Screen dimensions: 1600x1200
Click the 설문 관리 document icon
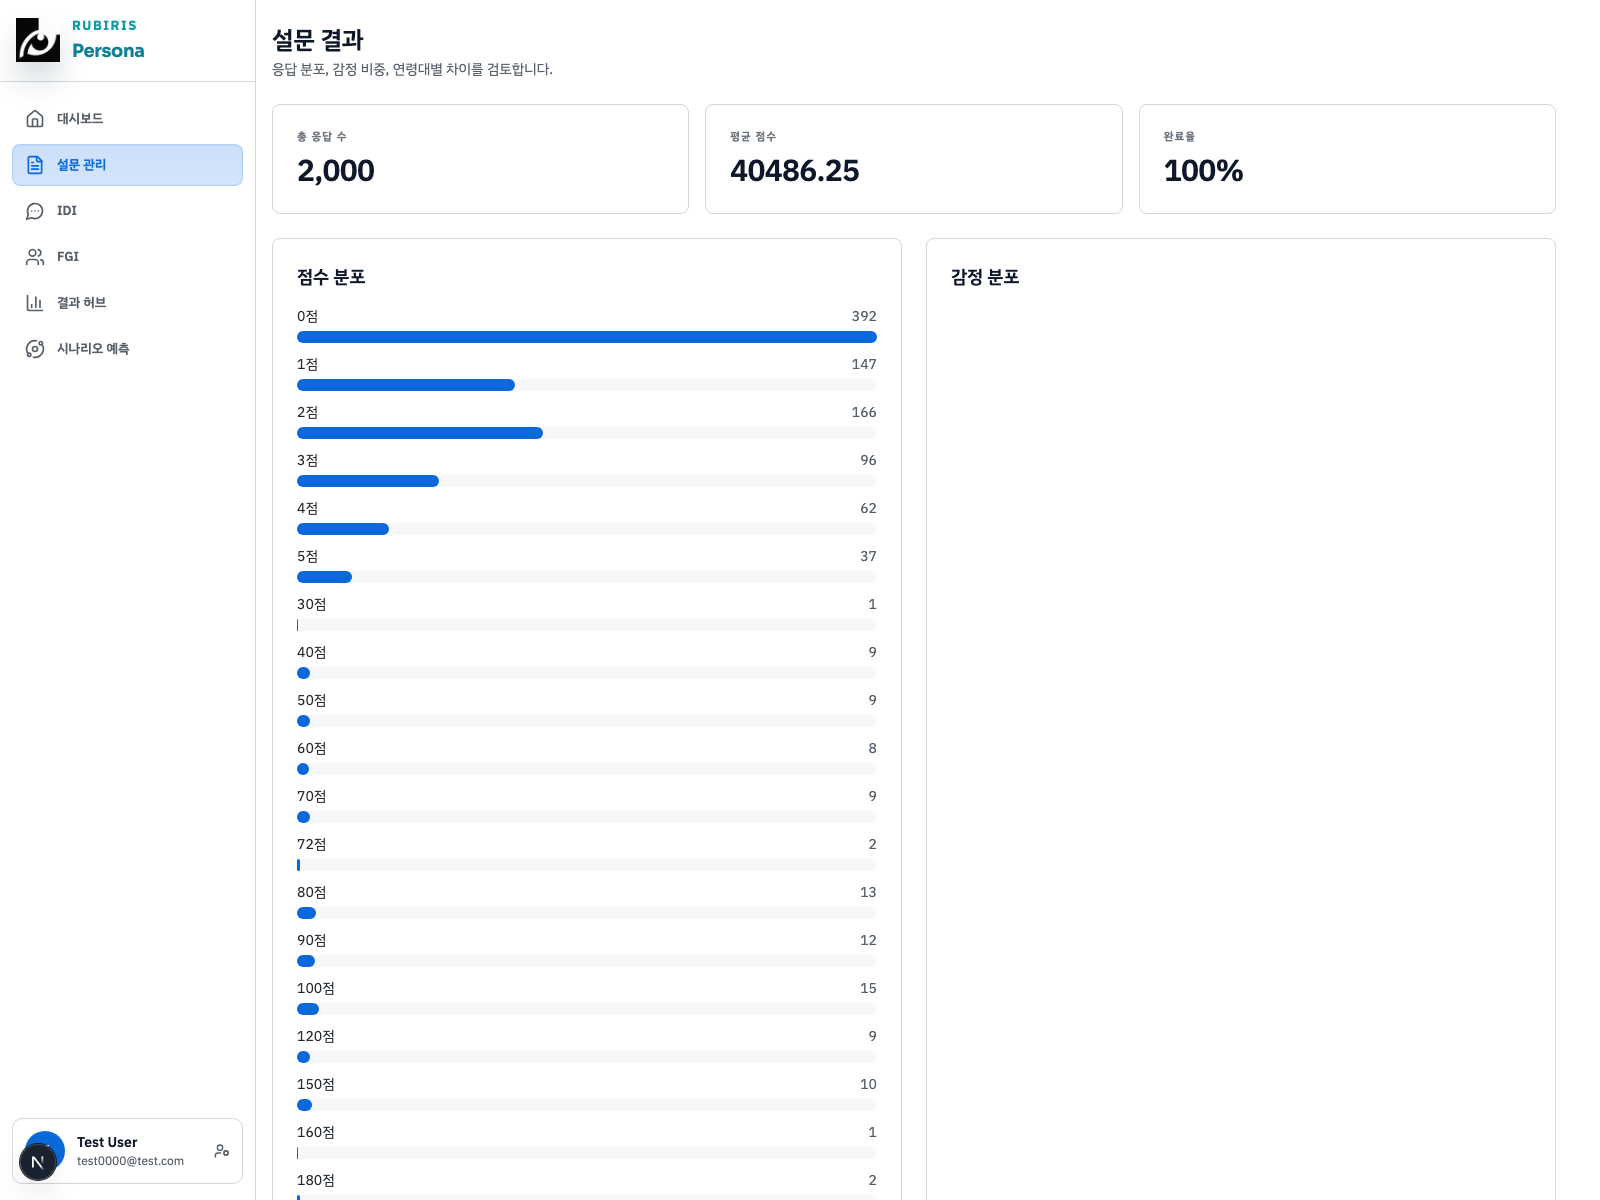click(x=35, y=165)
